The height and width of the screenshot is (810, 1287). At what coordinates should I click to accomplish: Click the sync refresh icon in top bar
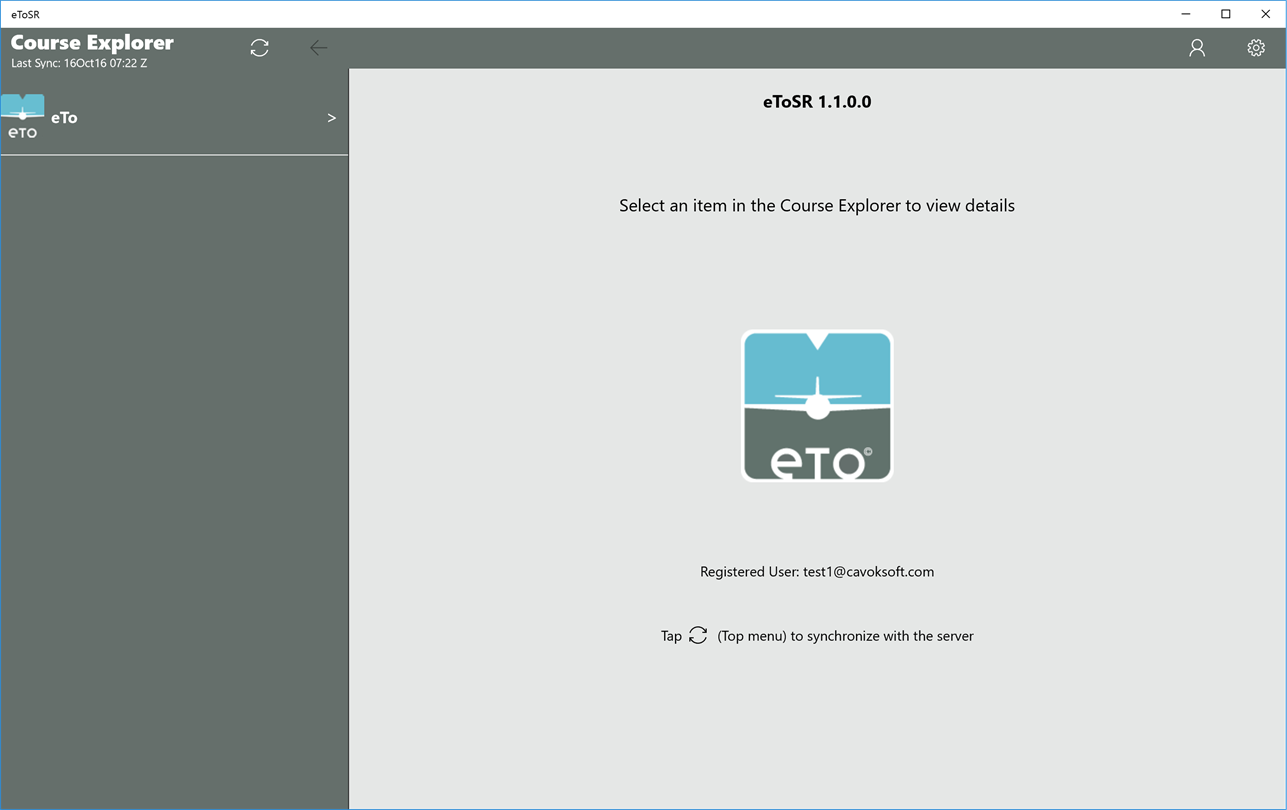coord(260,48)
